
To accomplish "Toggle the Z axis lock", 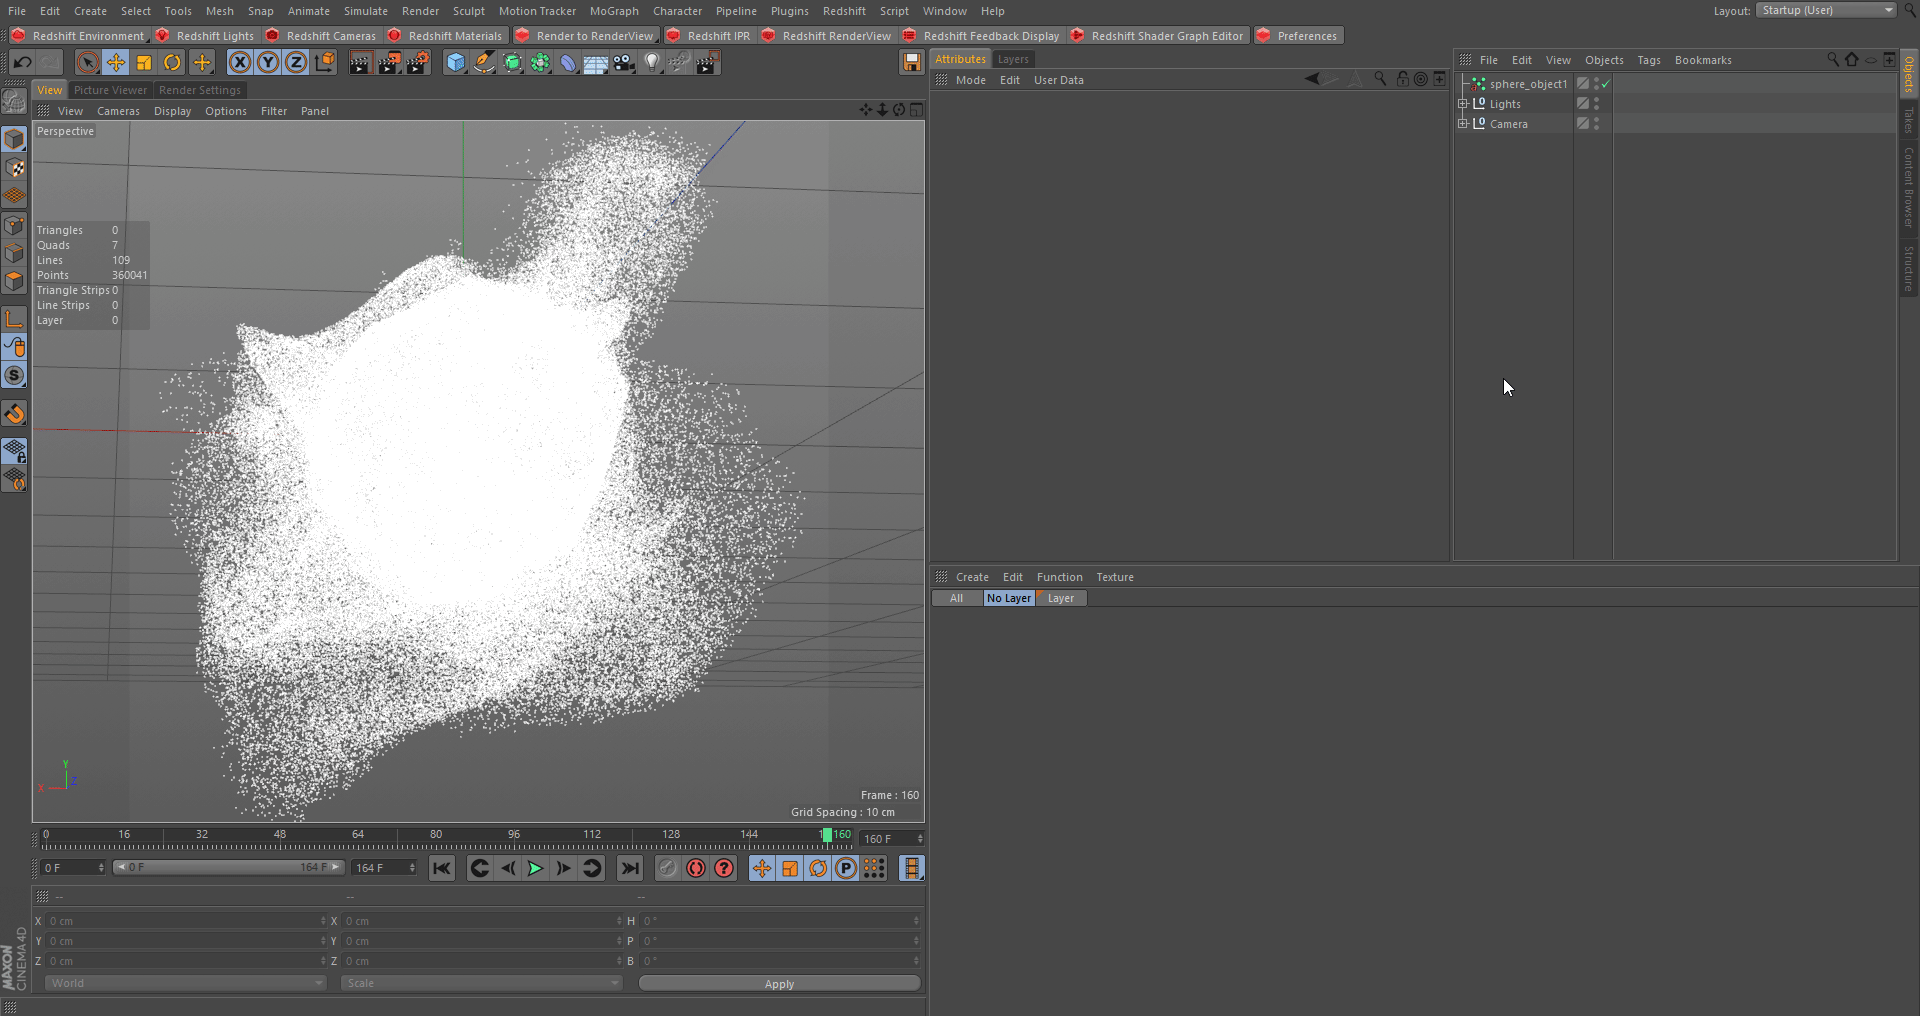I will [296, 62].
